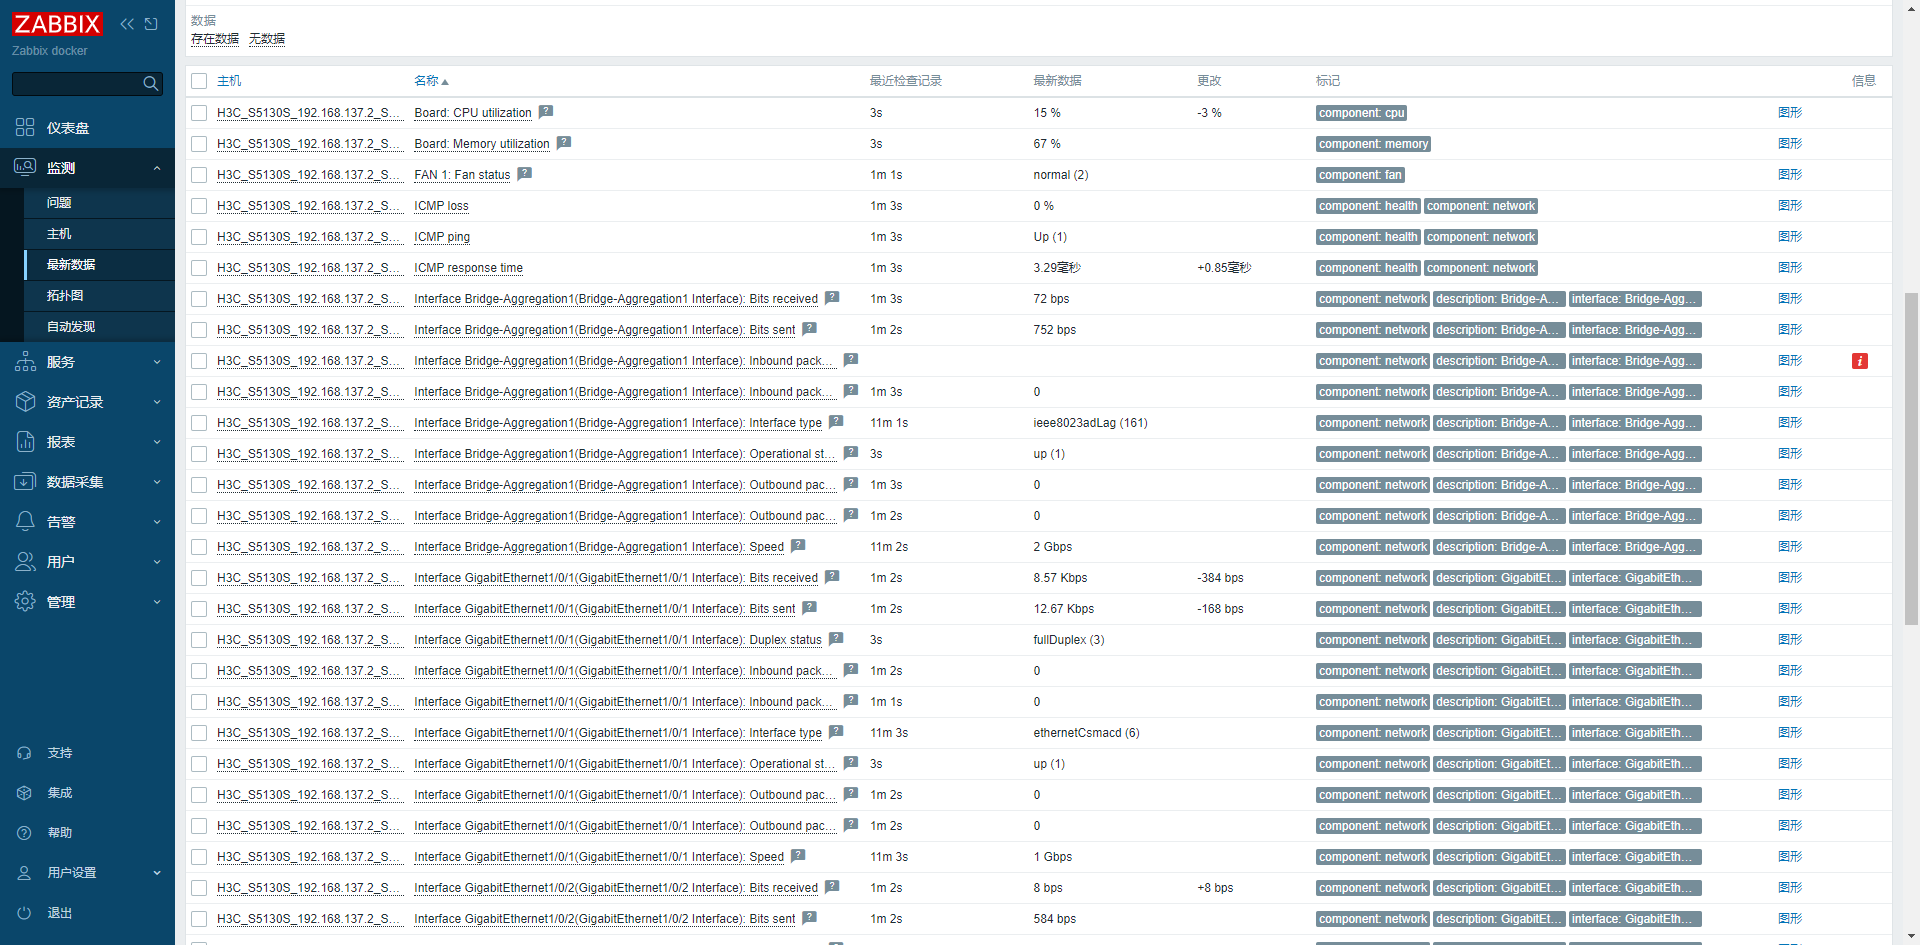Show help for GigabitEthernet1/0/1 Duplex status

[836, 639]
